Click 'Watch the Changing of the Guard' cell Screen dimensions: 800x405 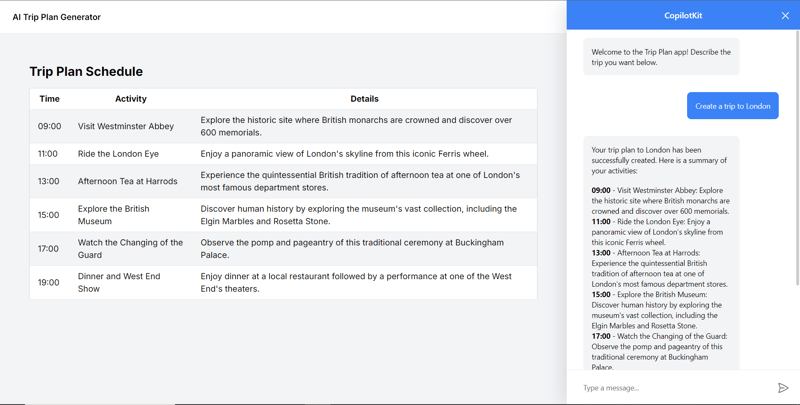click(130, 248)
